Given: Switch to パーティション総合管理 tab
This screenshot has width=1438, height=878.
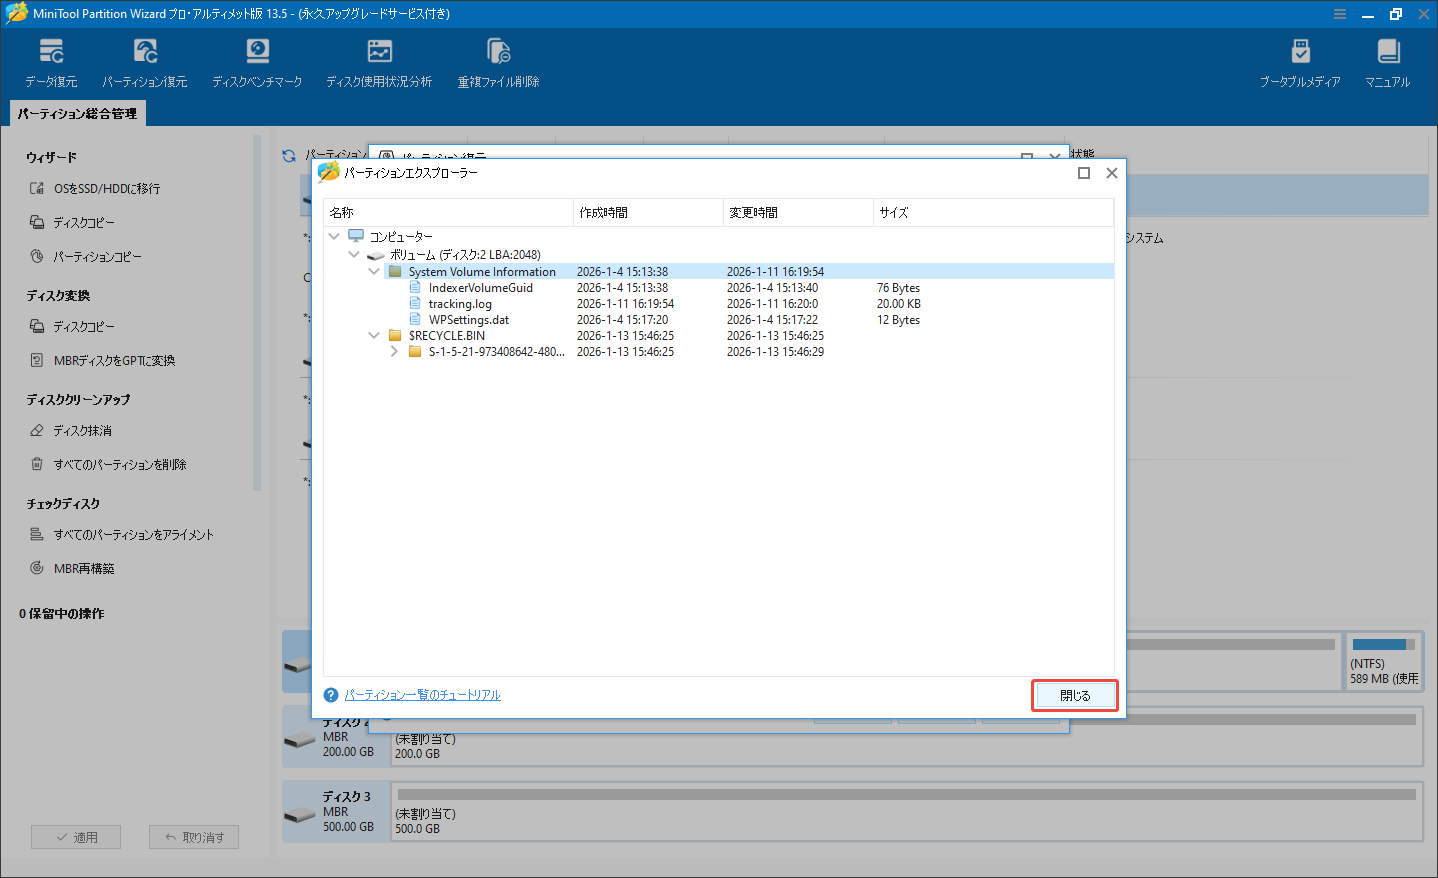Looking at the screenshot, I should click(x=77, y=113).
